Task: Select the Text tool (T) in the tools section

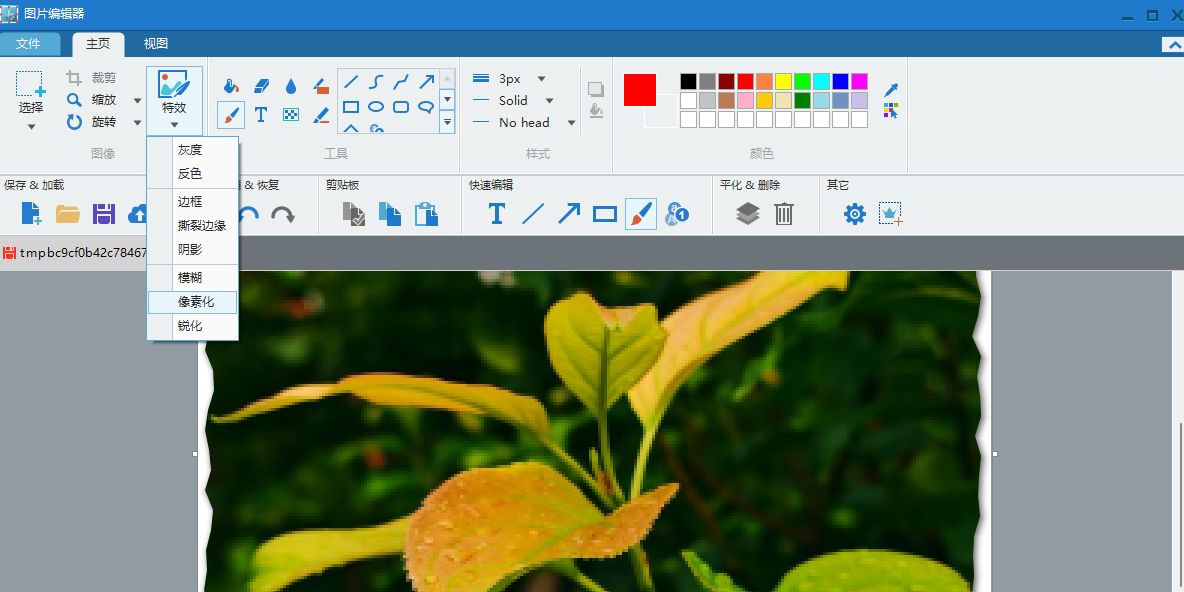Action: tap(261, 113)
